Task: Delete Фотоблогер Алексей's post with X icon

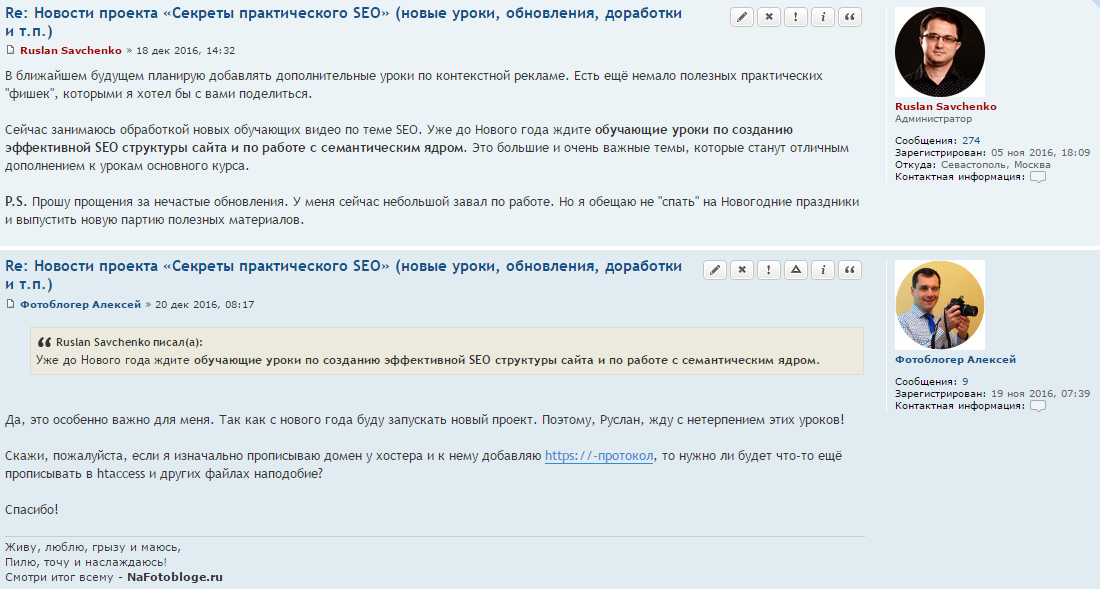Action: click(x=742, y=270)
